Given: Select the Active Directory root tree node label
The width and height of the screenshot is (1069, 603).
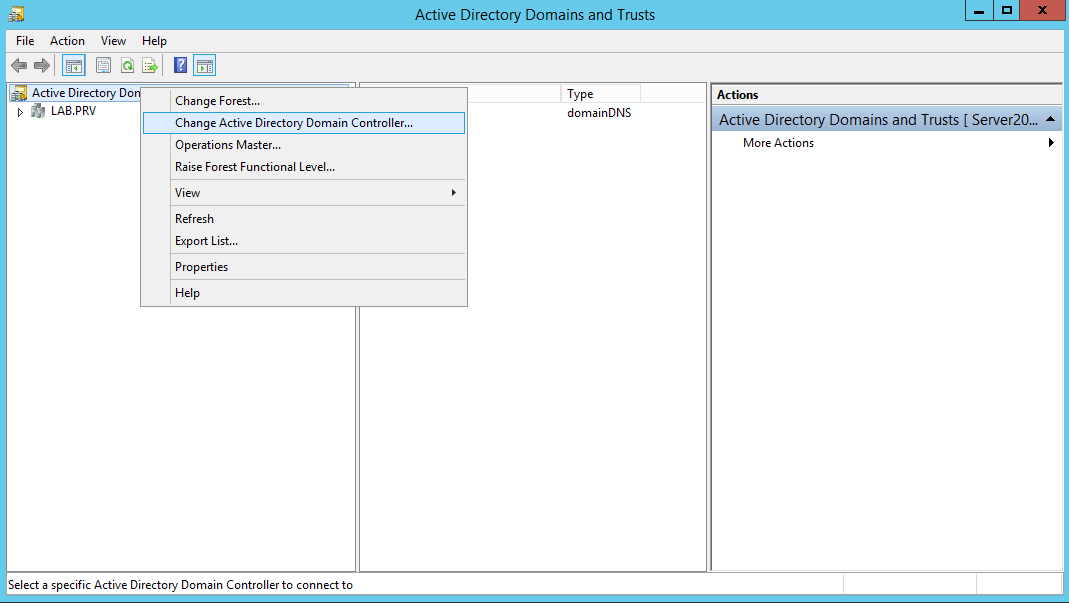Looking at the screenshot, I should click(86, 93).
